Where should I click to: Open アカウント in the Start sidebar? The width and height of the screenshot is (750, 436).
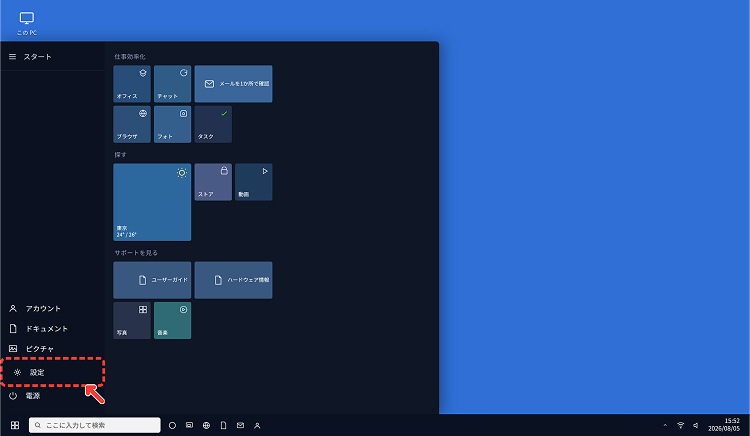click(53, 309)
